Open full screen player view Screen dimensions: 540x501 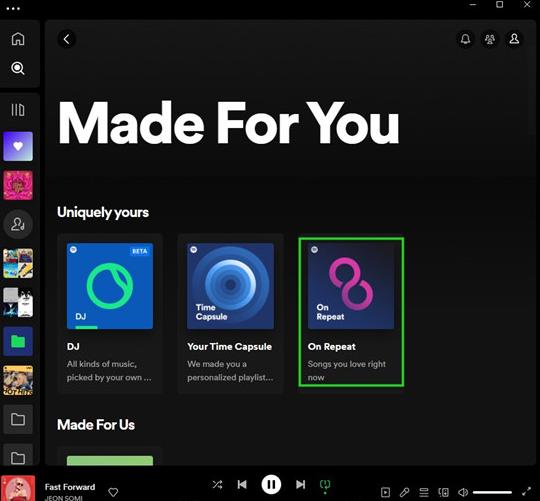pyautogui.click(x=527, y=492)
